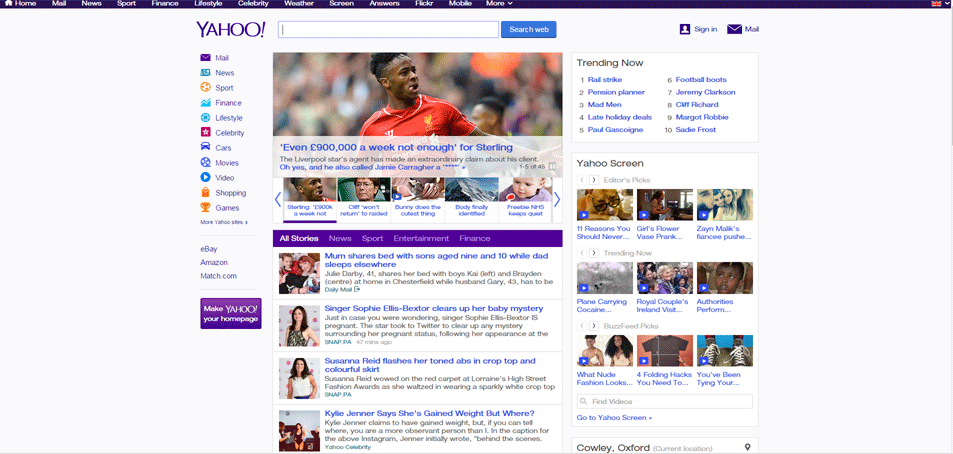Click the Sign in person icon

685,29
